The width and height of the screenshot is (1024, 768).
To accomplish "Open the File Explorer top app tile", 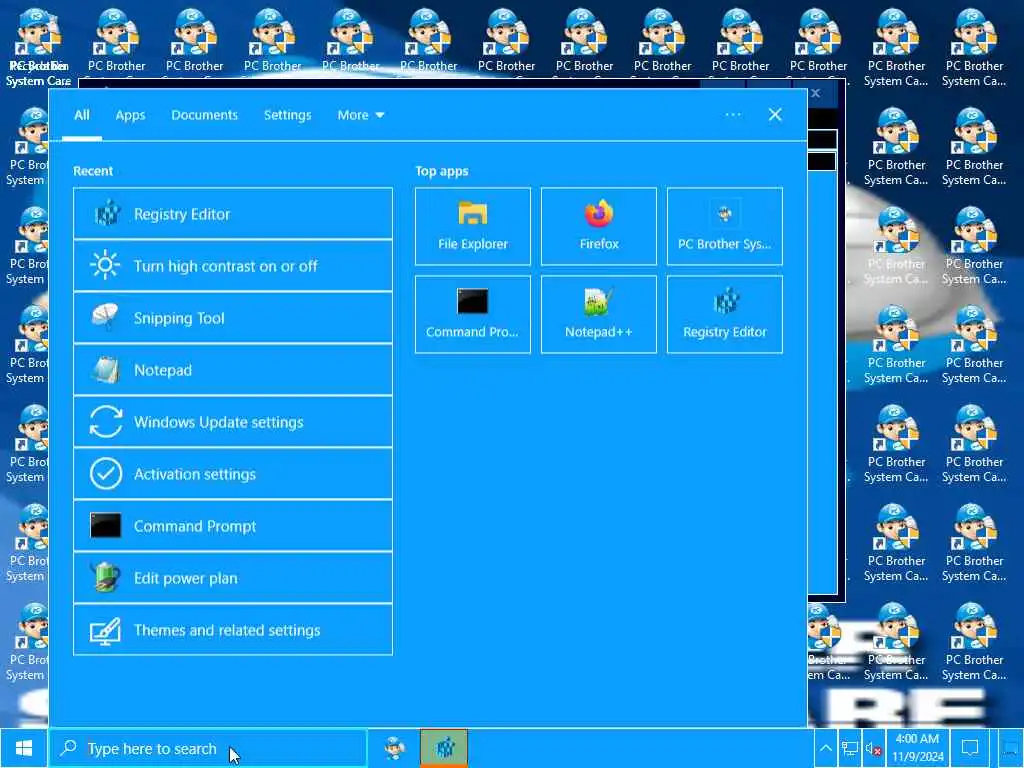I will point(473,227).
